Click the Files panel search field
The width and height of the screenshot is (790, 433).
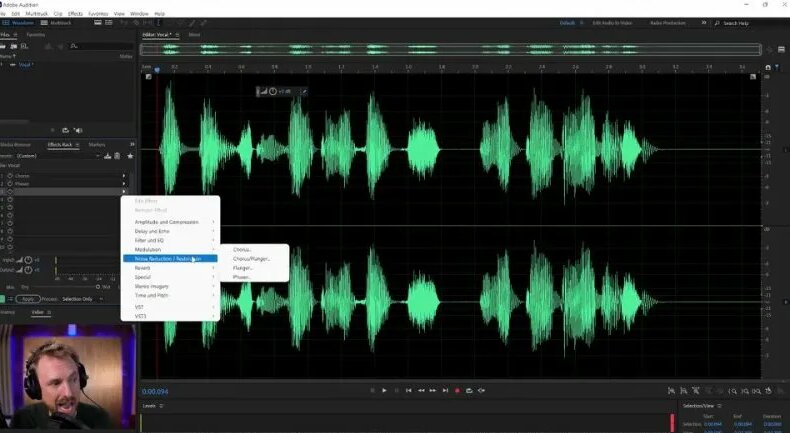[x=101, y=46]
